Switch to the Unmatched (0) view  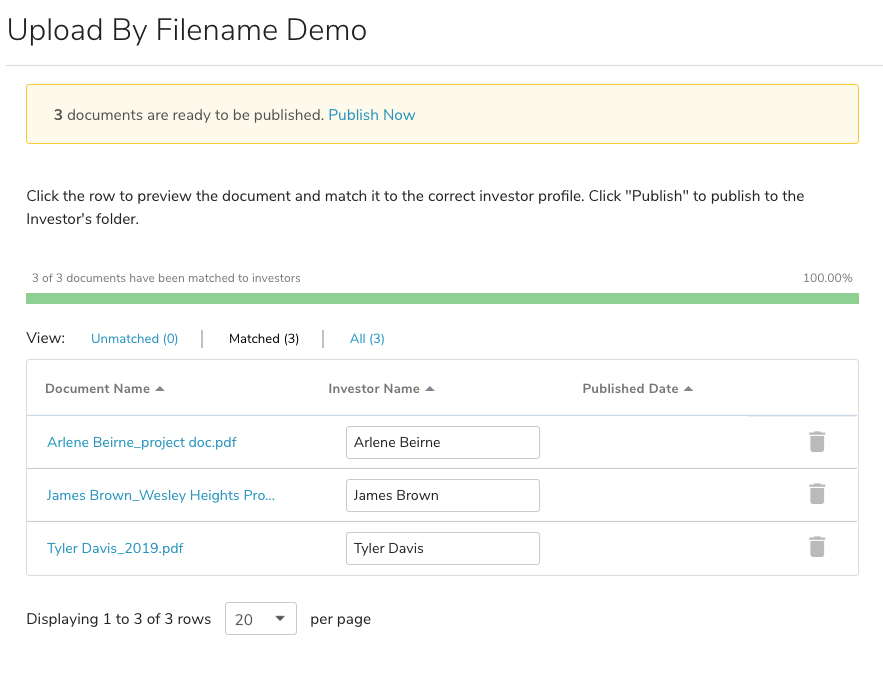pos(134,338)
